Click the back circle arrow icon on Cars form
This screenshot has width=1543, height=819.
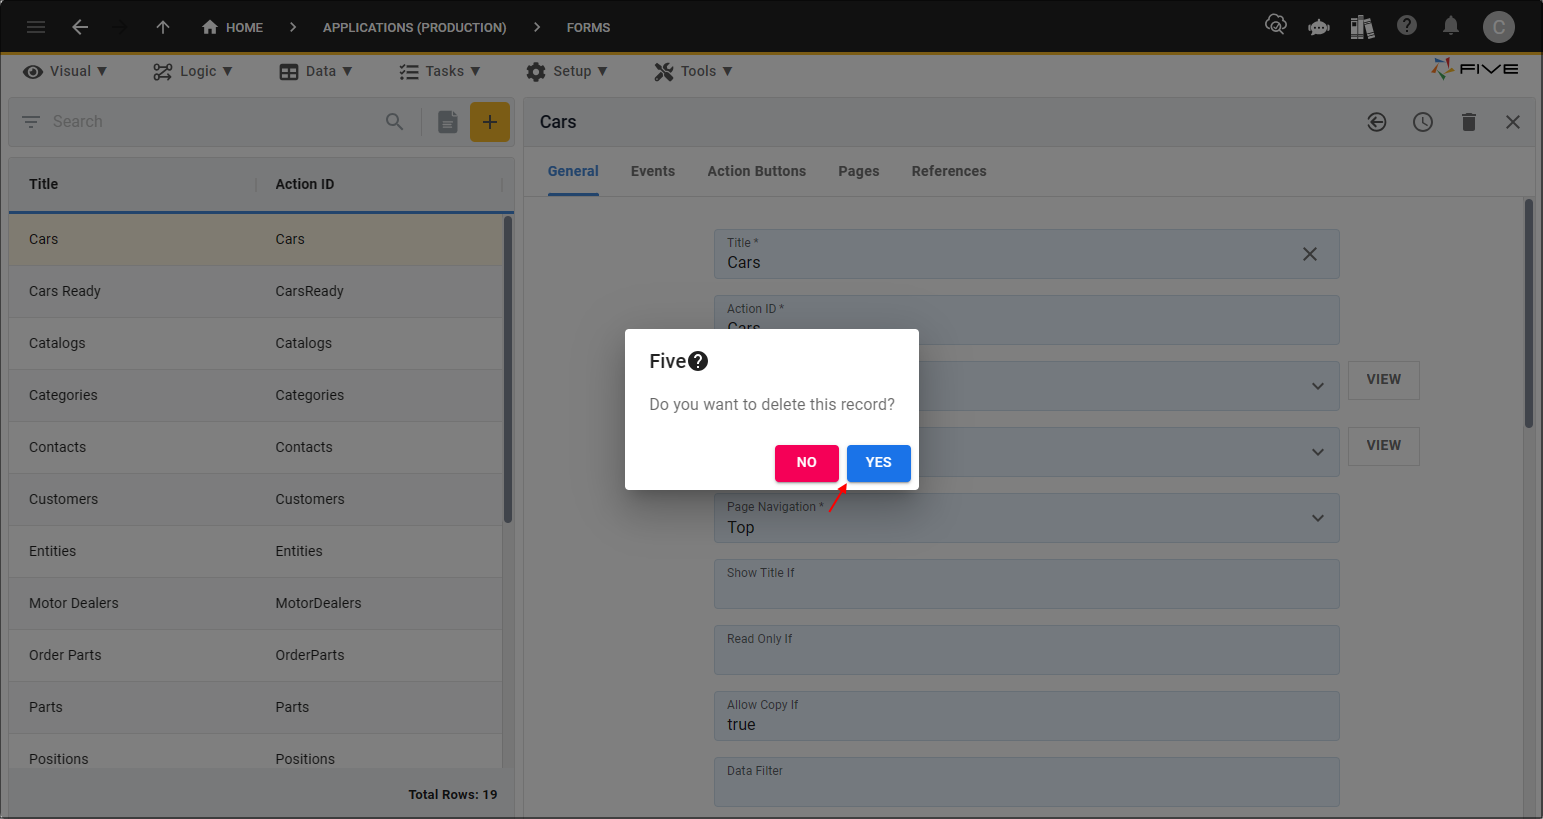[x=1377, y=122]
